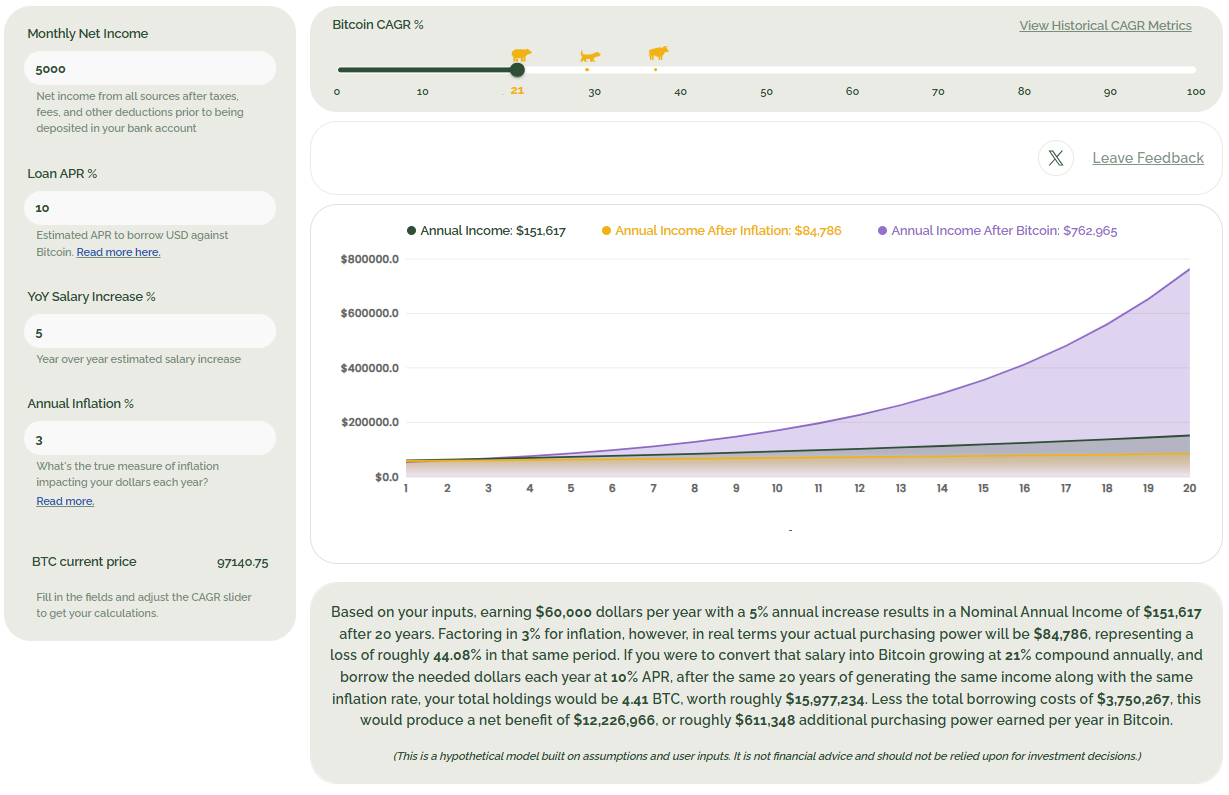The image size is (1229, 795).
Task: Toggle the Annual Income After Inflation legend series
Action: click(x=721, y=231)
